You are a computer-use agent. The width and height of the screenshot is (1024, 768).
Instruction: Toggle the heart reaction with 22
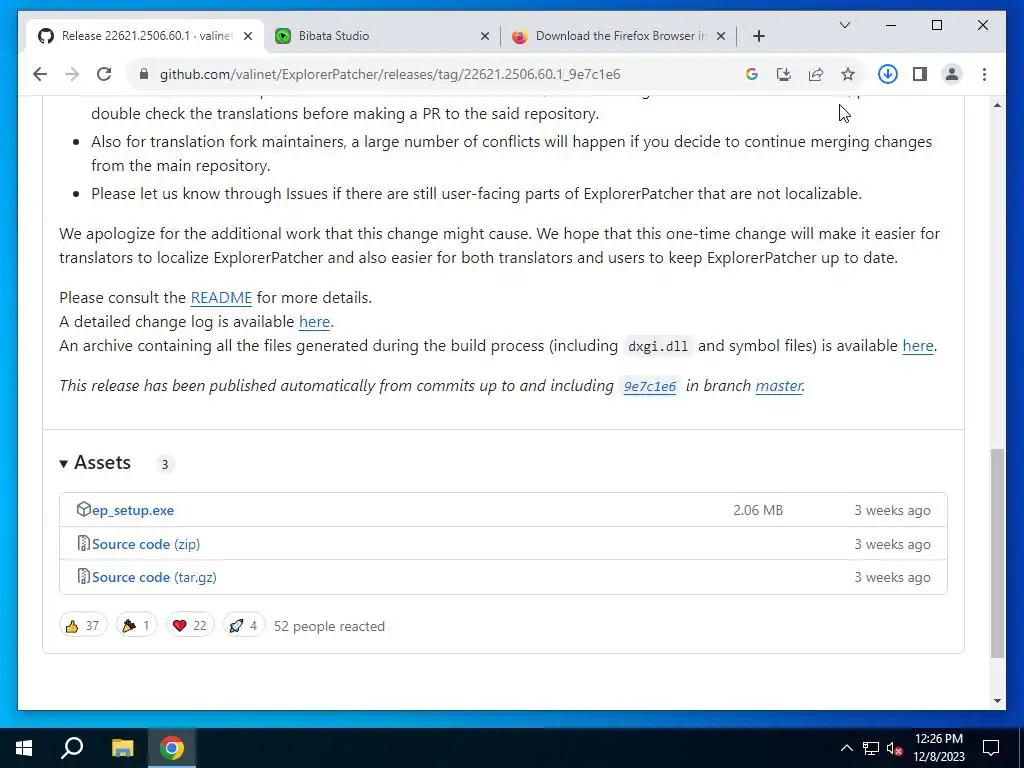[190, 626]
